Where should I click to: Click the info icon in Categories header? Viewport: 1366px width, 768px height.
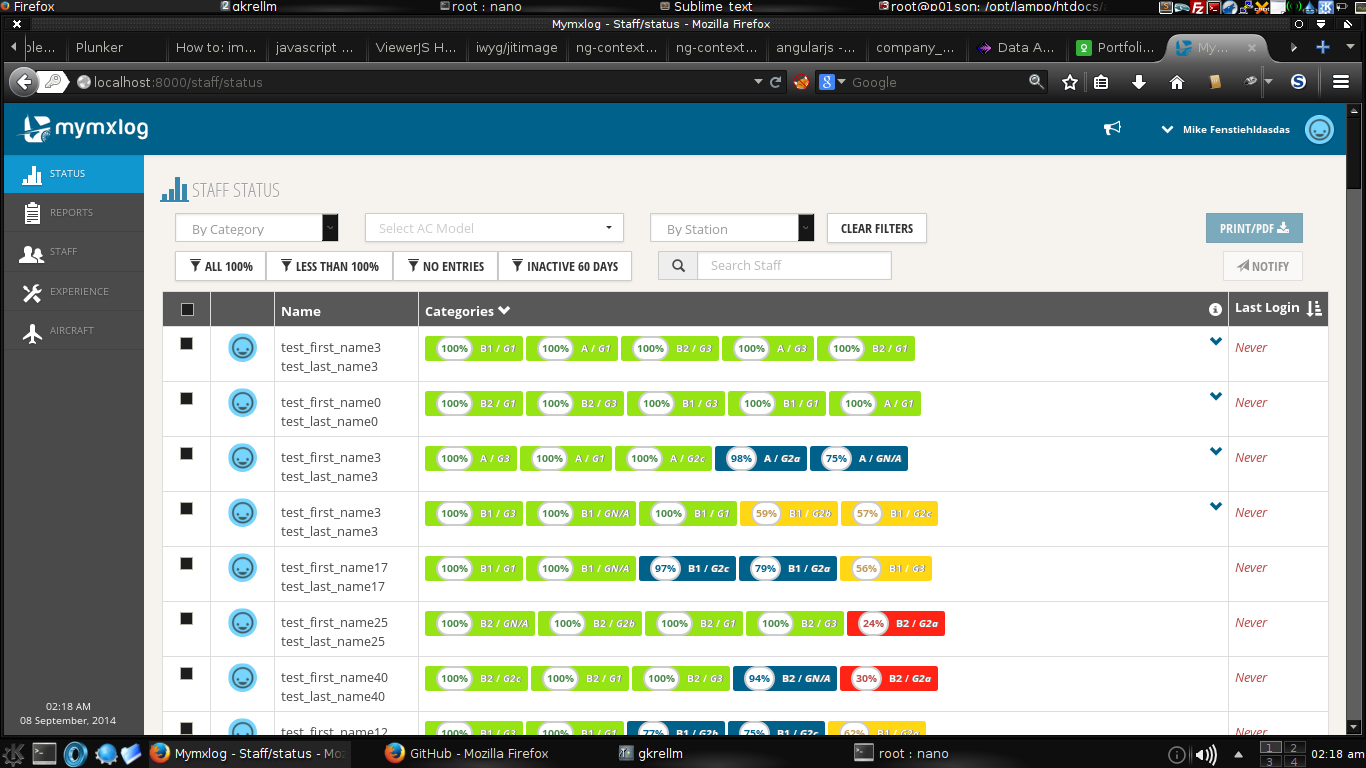point(1215,310)
